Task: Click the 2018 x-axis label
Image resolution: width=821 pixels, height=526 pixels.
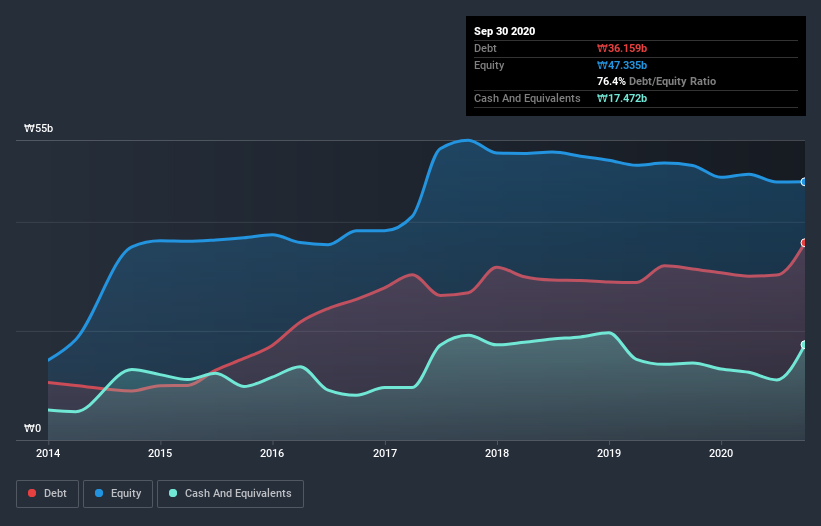Action: pyautogui.click(x=497, y=453)
